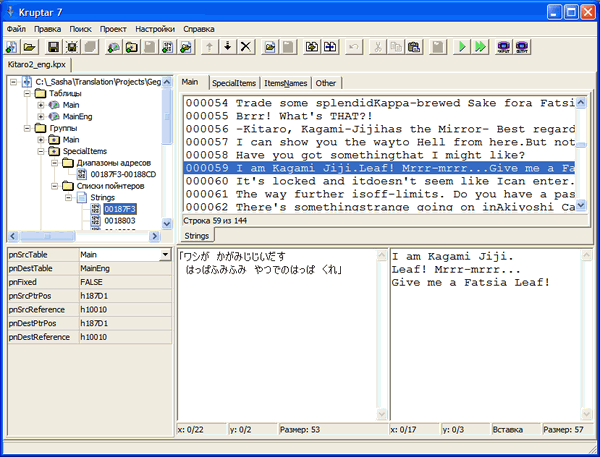The width and height of the screenshot is (600, 457).
Task: Open the pnSrcTable dropdown arrow
Action: click(165, 255)
